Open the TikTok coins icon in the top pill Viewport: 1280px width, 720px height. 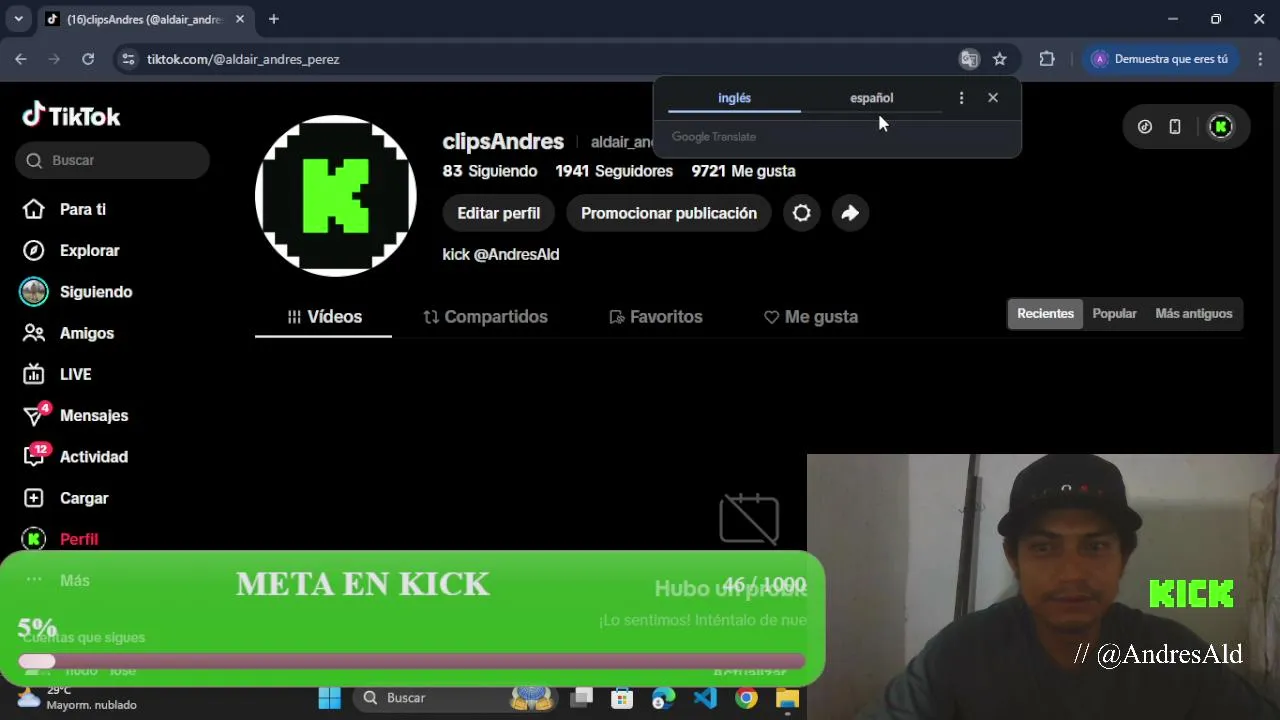click(1145, 127)
